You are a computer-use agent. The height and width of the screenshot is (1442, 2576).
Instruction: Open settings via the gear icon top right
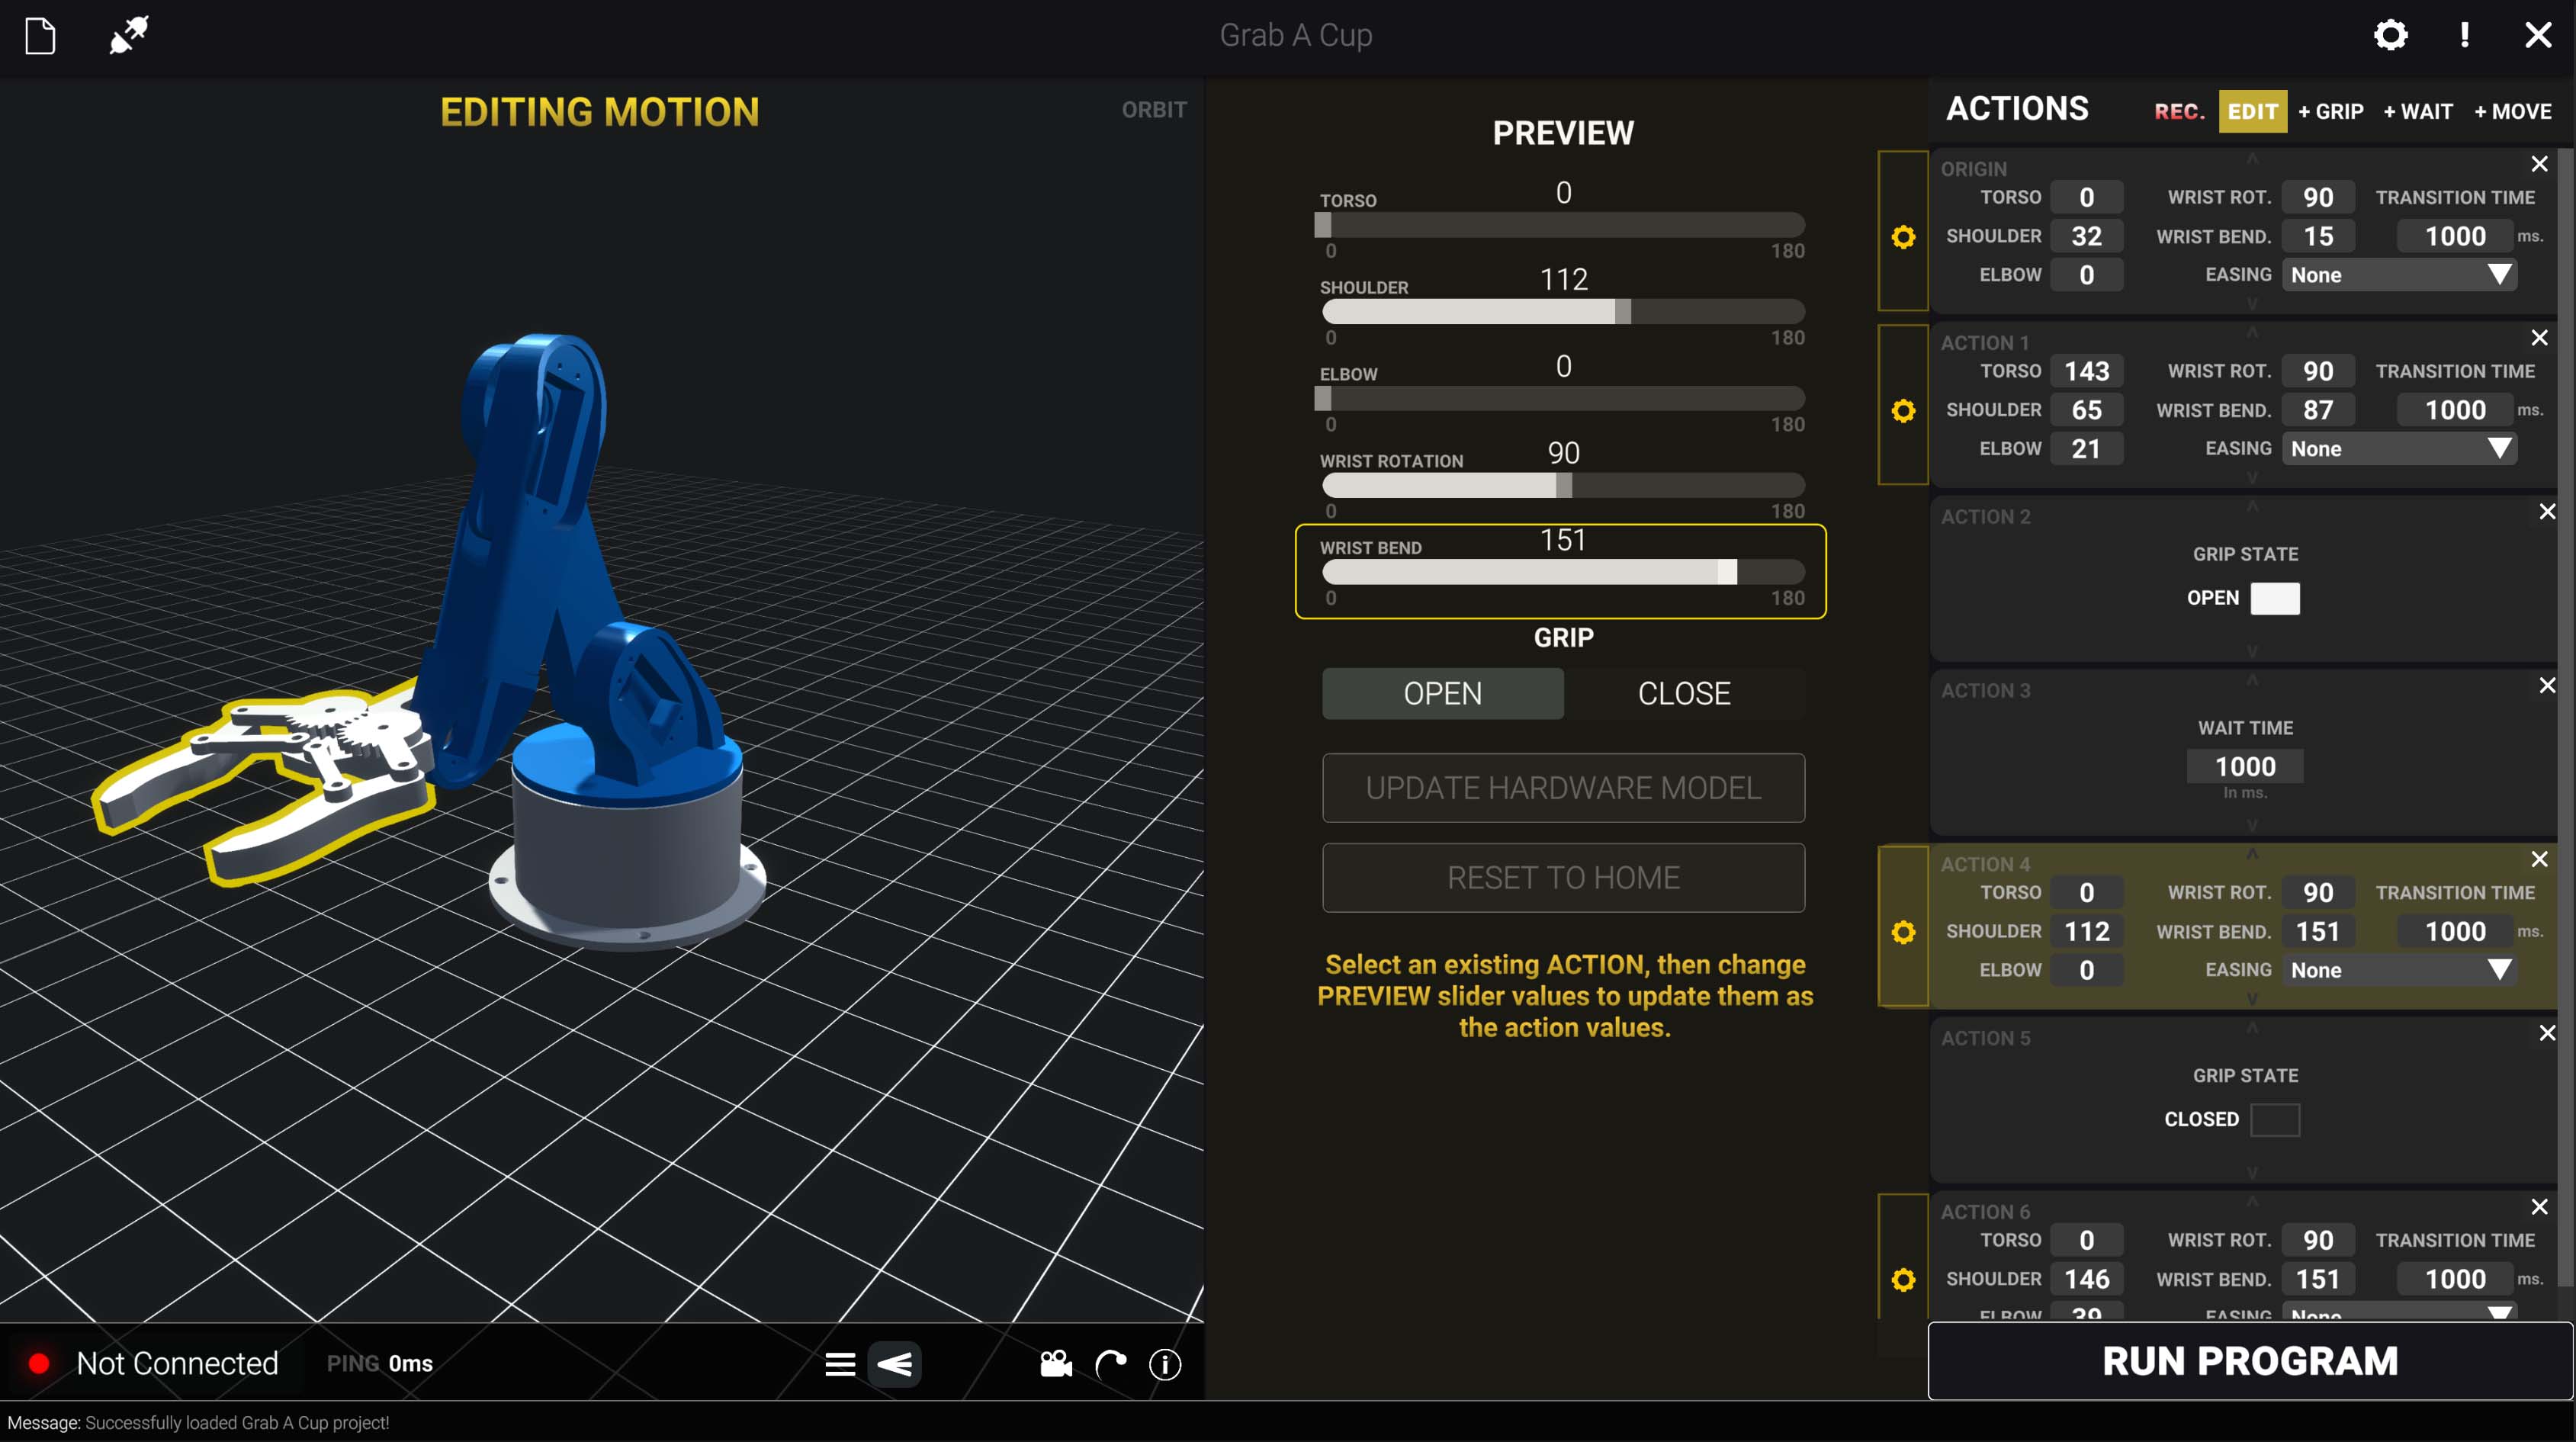[x=2391, y=35]
